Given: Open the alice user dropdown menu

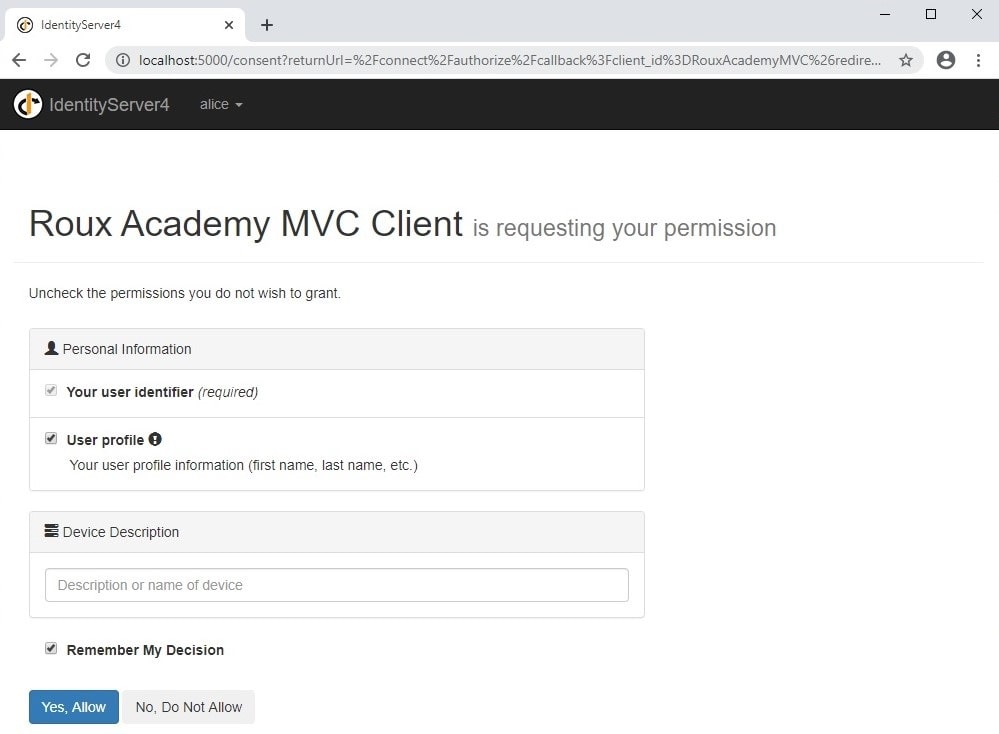Looking at the screenshot, I should [x=219, y=104].
